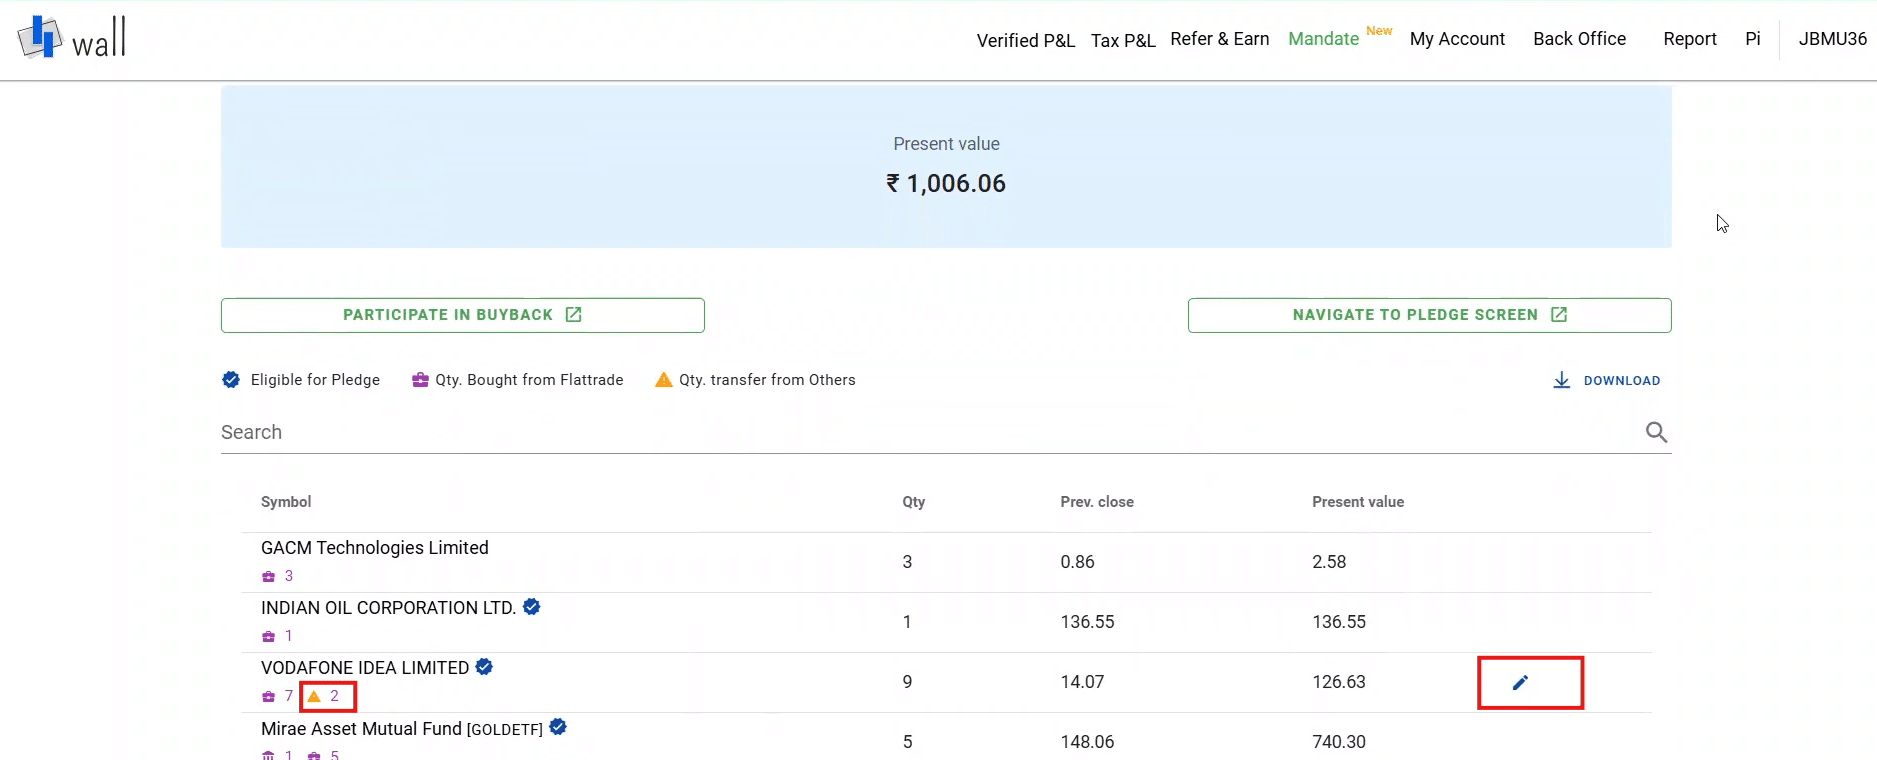1877x760 pixels.
Task: Click the 2.58 present value cell
Action: (x=1329, y=562)
